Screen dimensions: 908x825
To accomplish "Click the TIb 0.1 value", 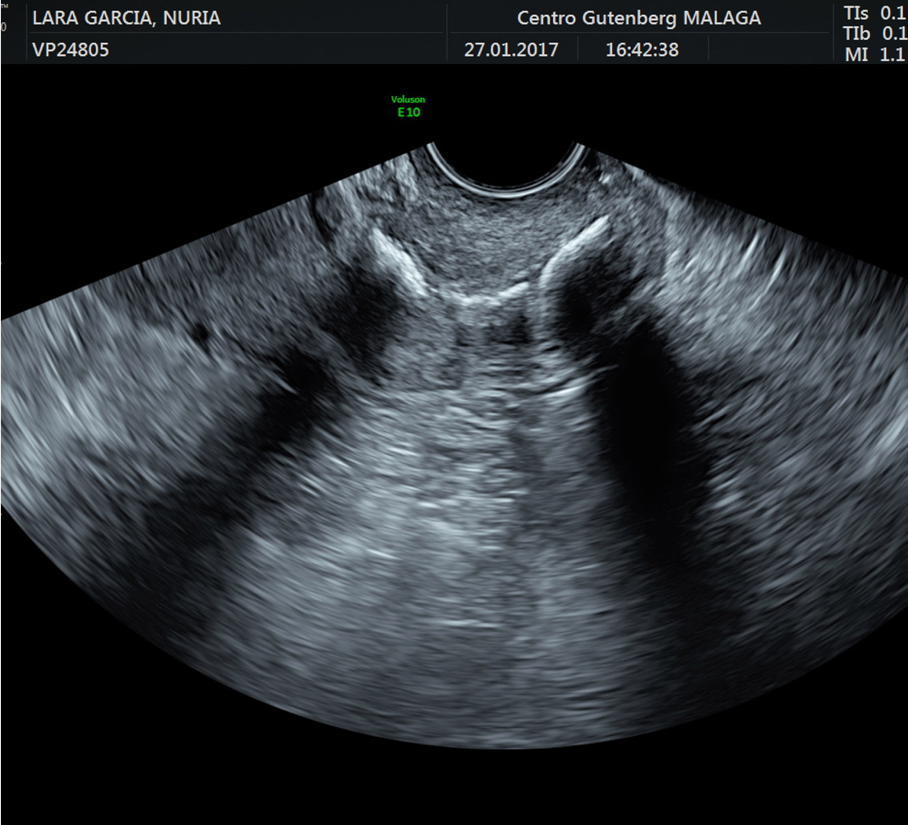I will click(x=875, y=34).
